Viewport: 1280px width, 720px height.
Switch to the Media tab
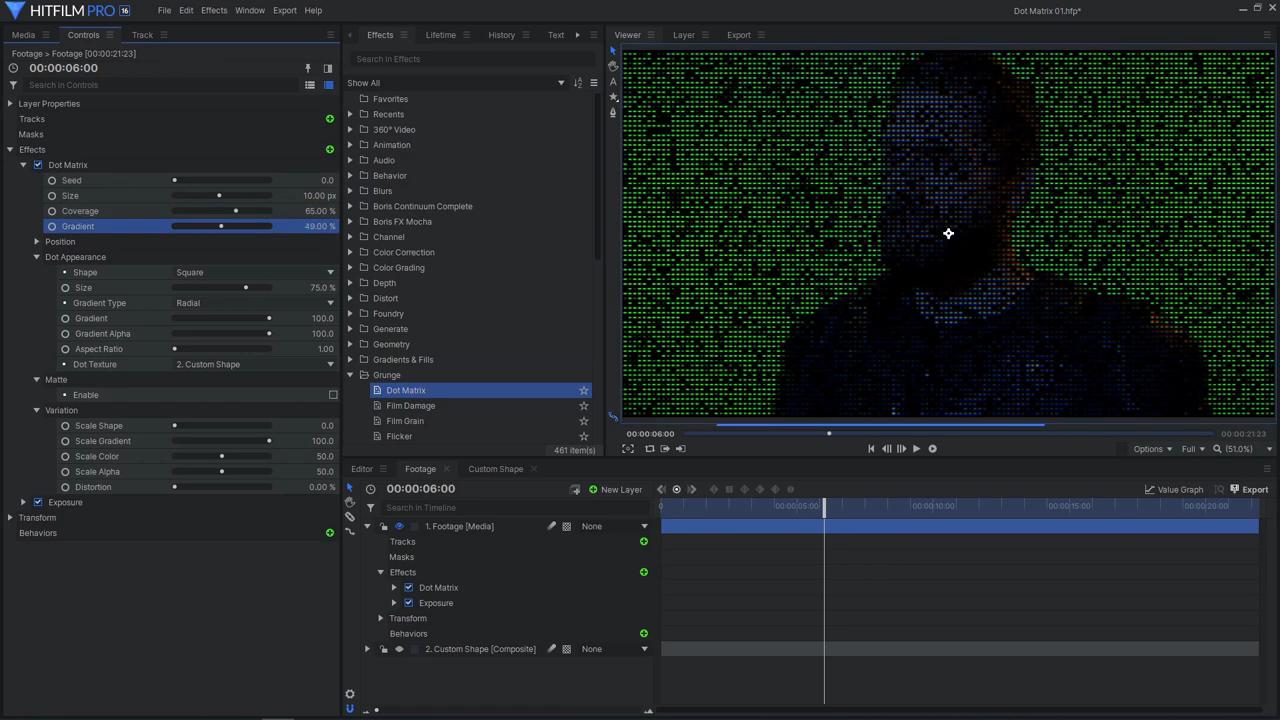23,35
